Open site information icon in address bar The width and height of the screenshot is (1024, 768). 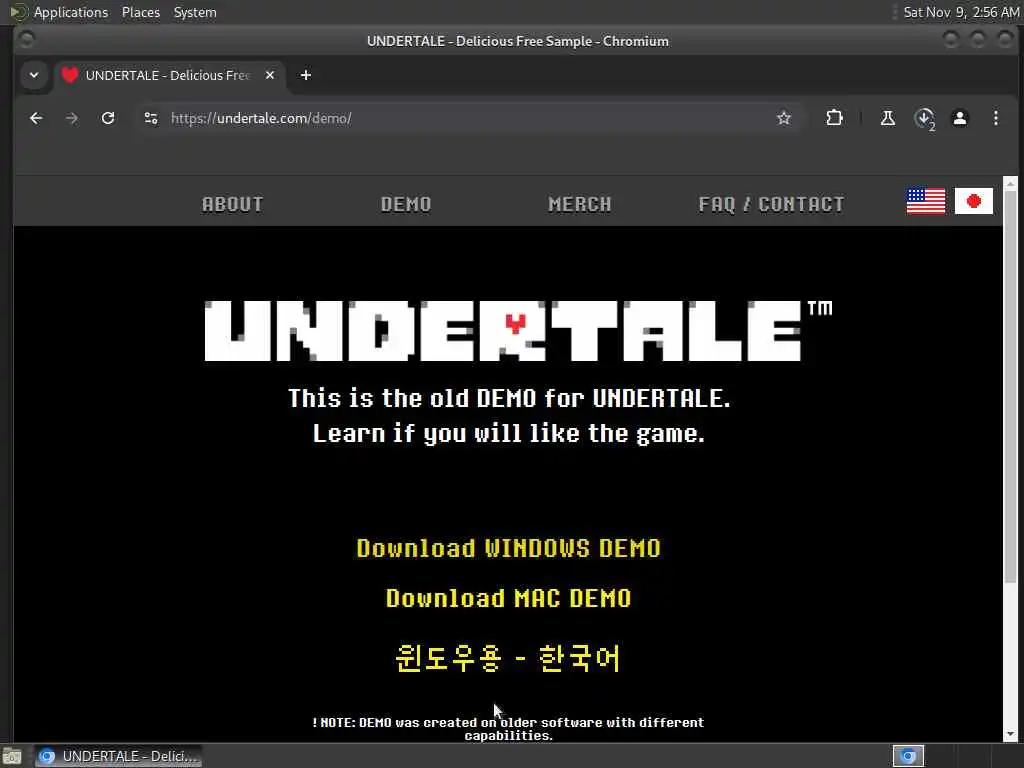(151, 118)
